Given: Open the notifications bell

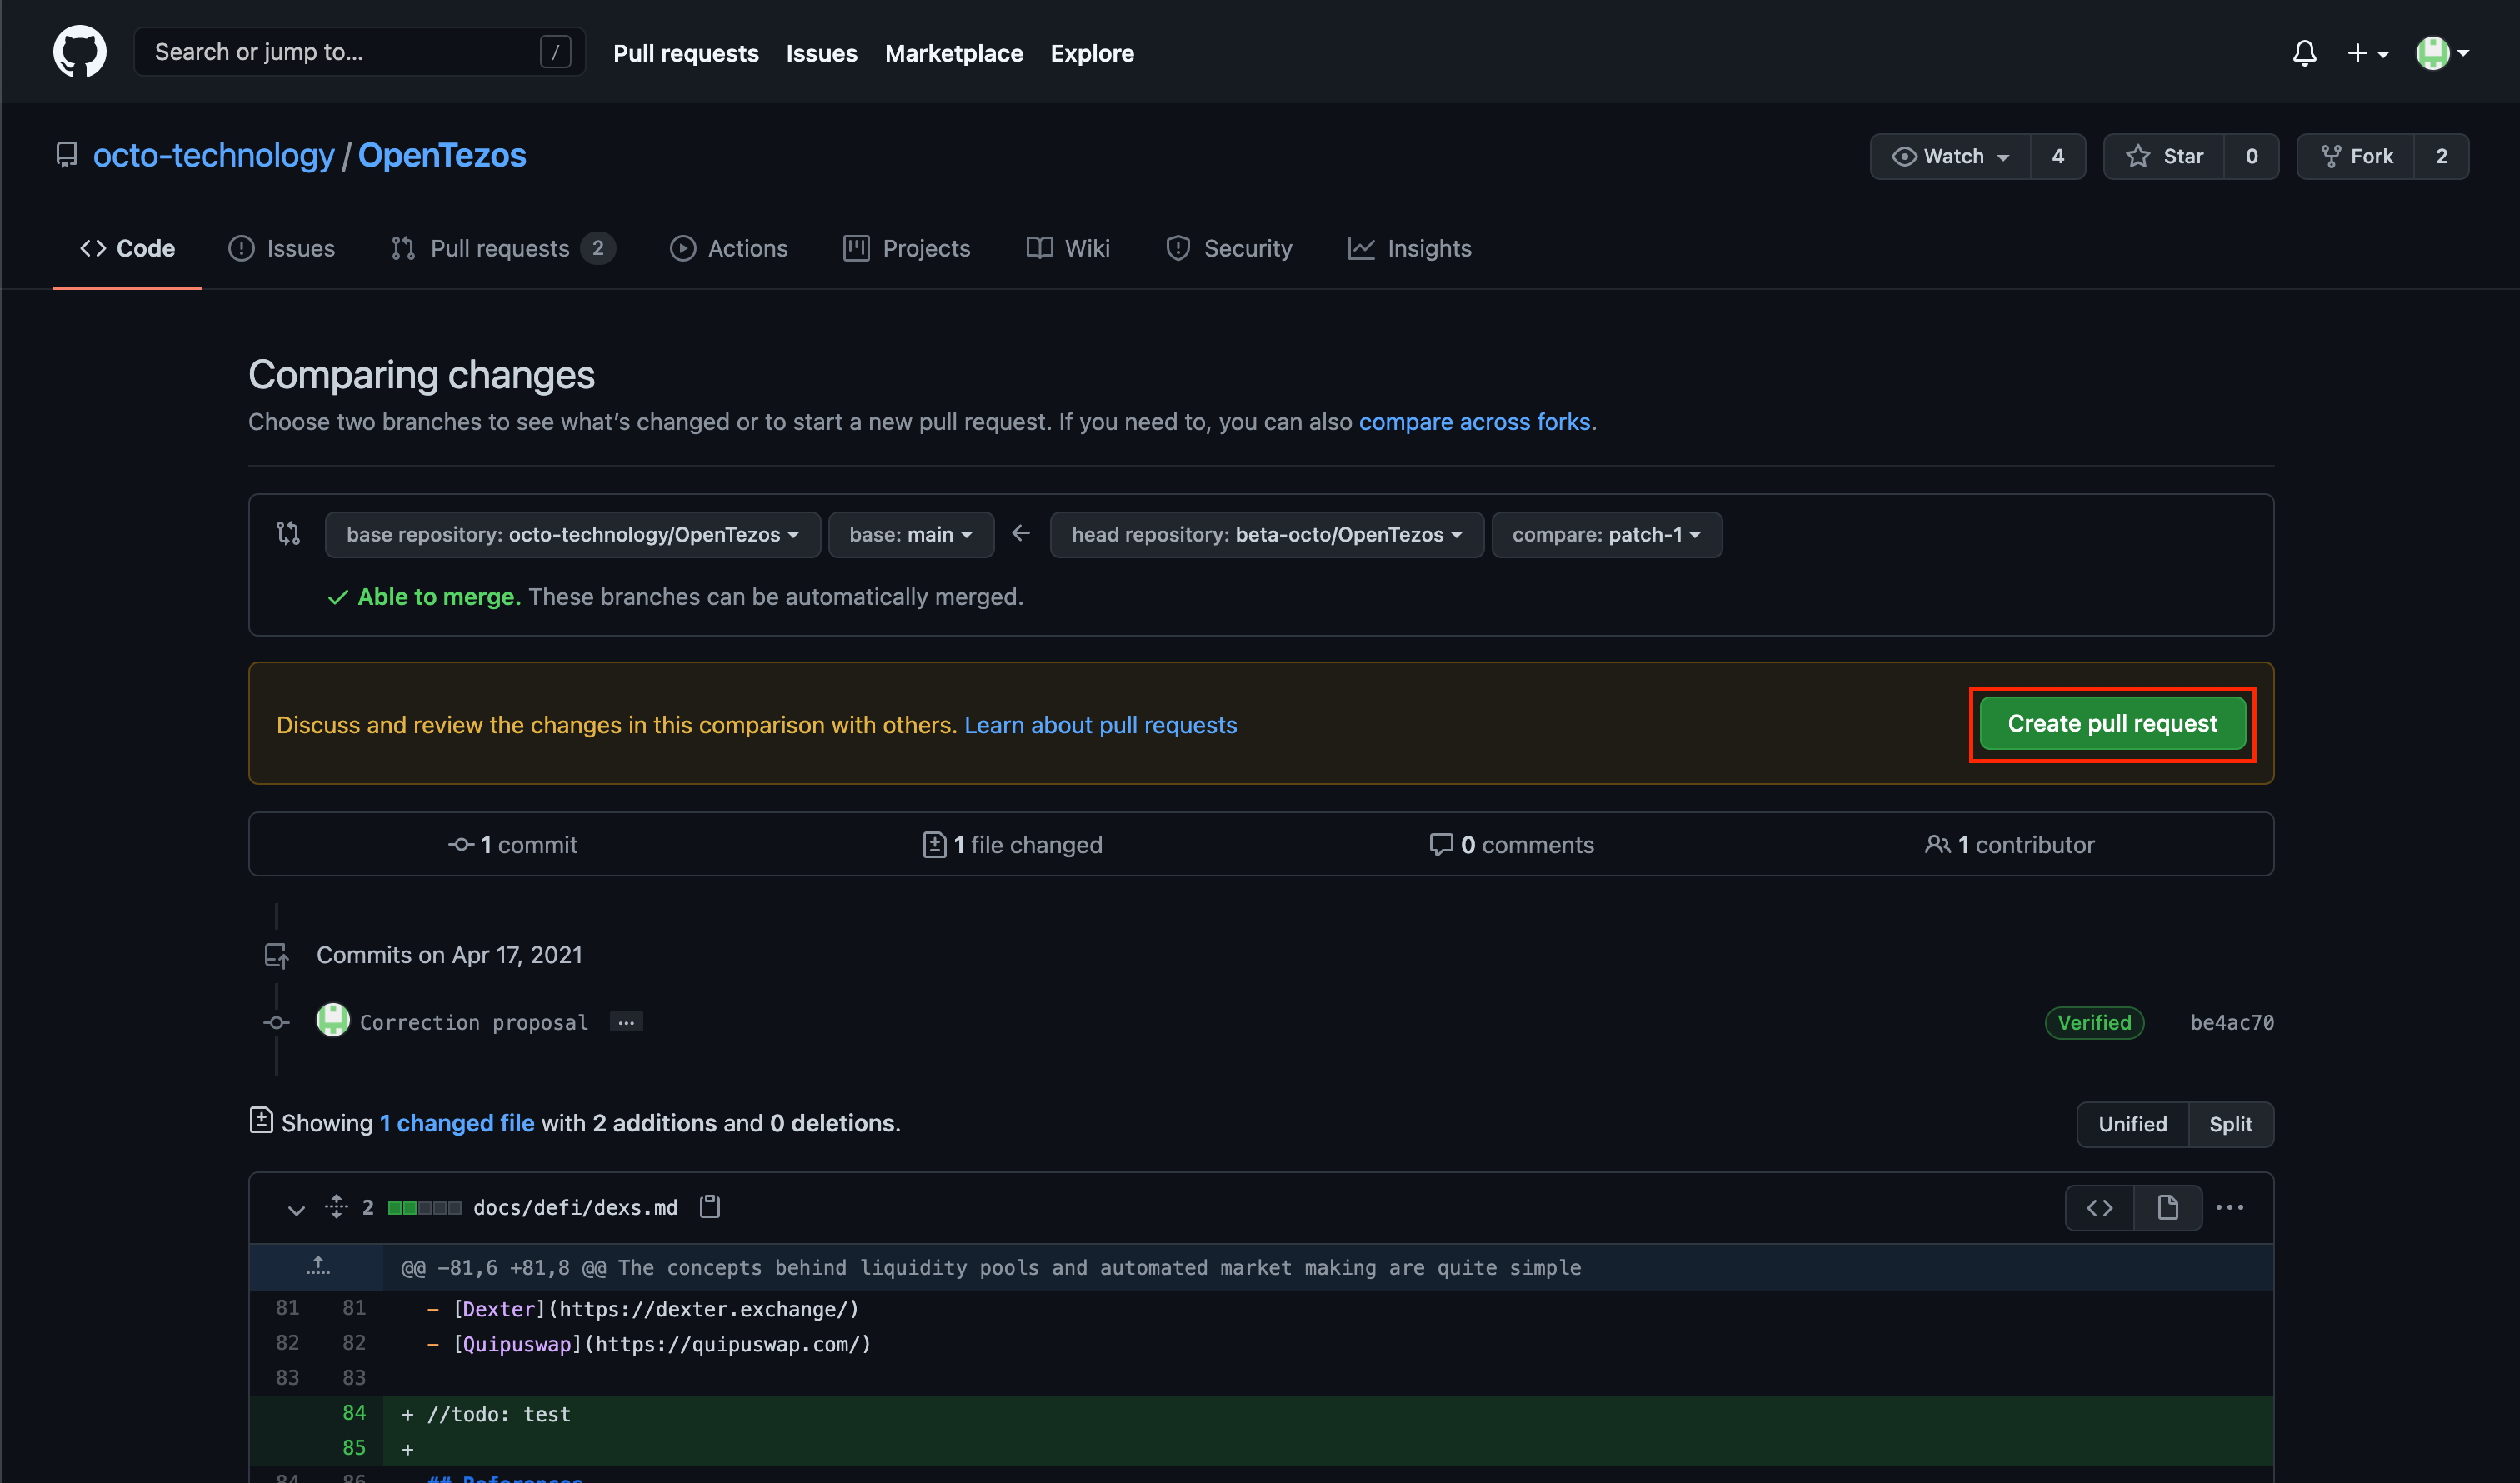Looking at the screenshot, I should coord(2304,53).
